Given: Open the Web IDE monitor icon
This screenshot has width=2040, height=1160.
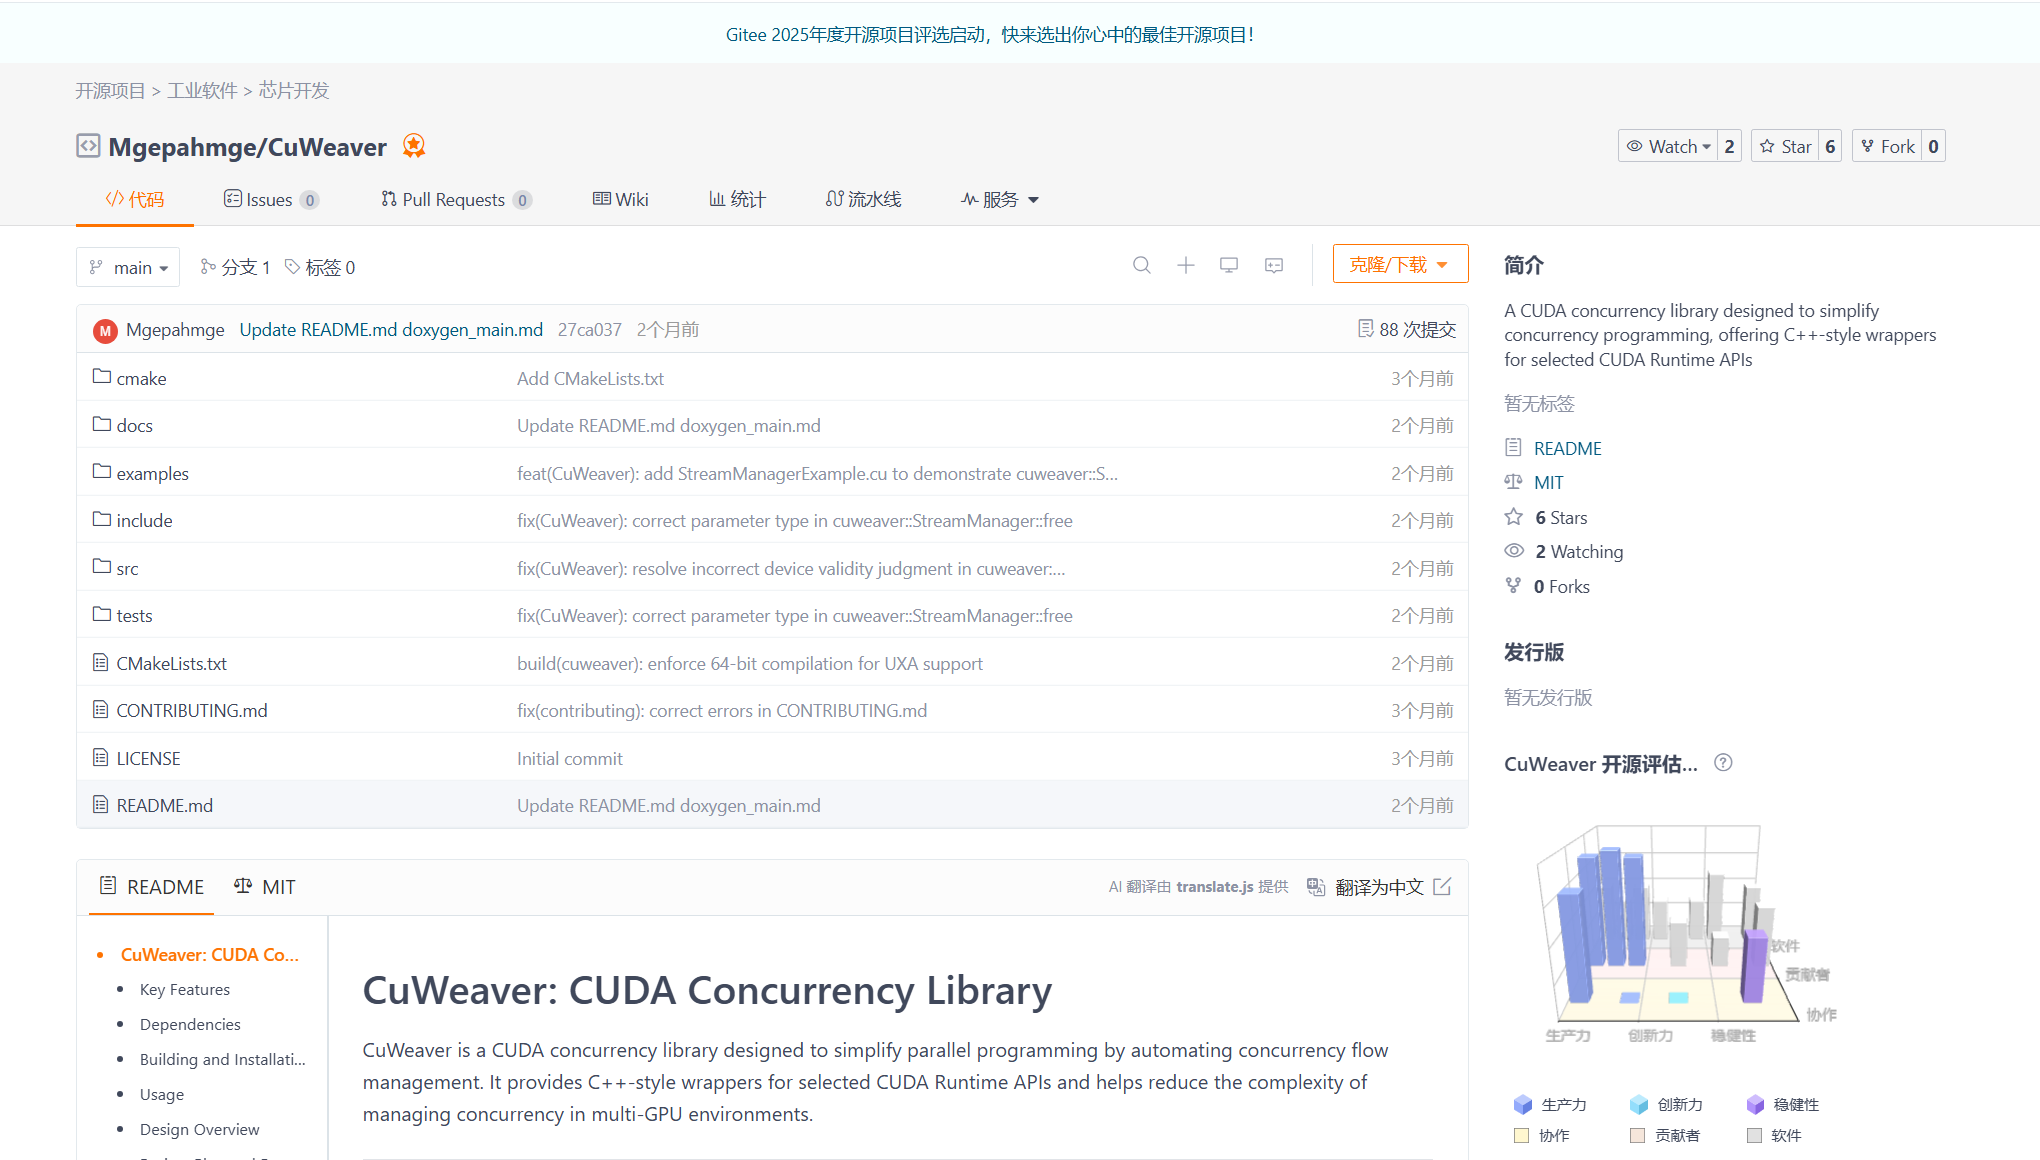Looking at the screenshot, I should [1229, 265].
